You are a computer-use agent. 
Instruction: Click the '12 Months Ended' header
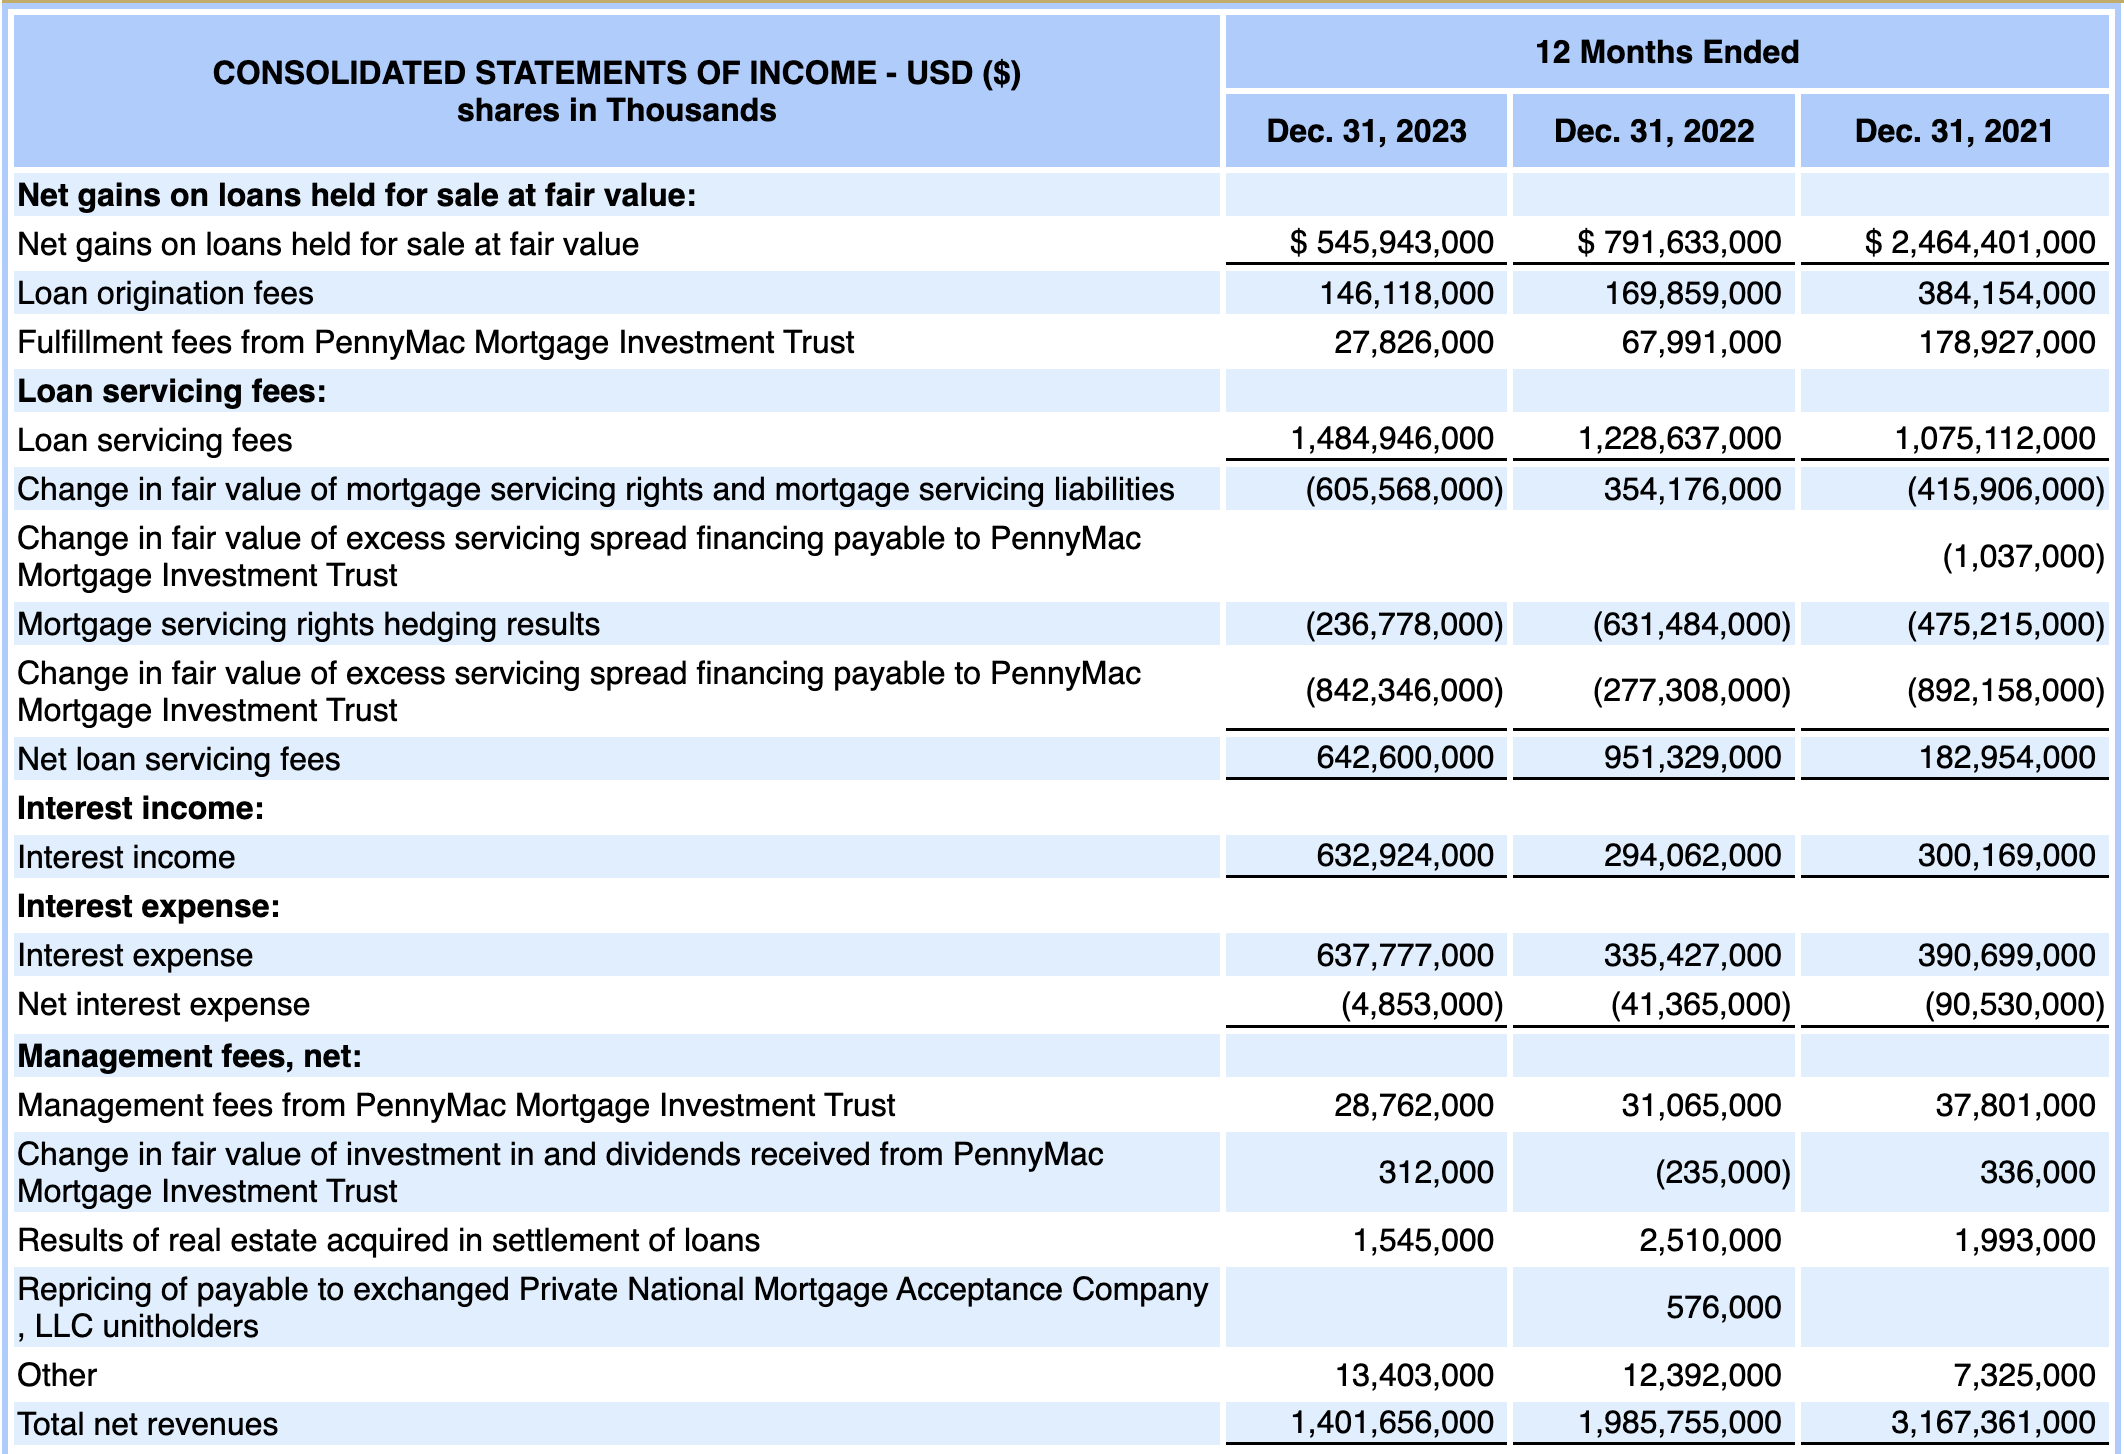(x=1667, y=52)
